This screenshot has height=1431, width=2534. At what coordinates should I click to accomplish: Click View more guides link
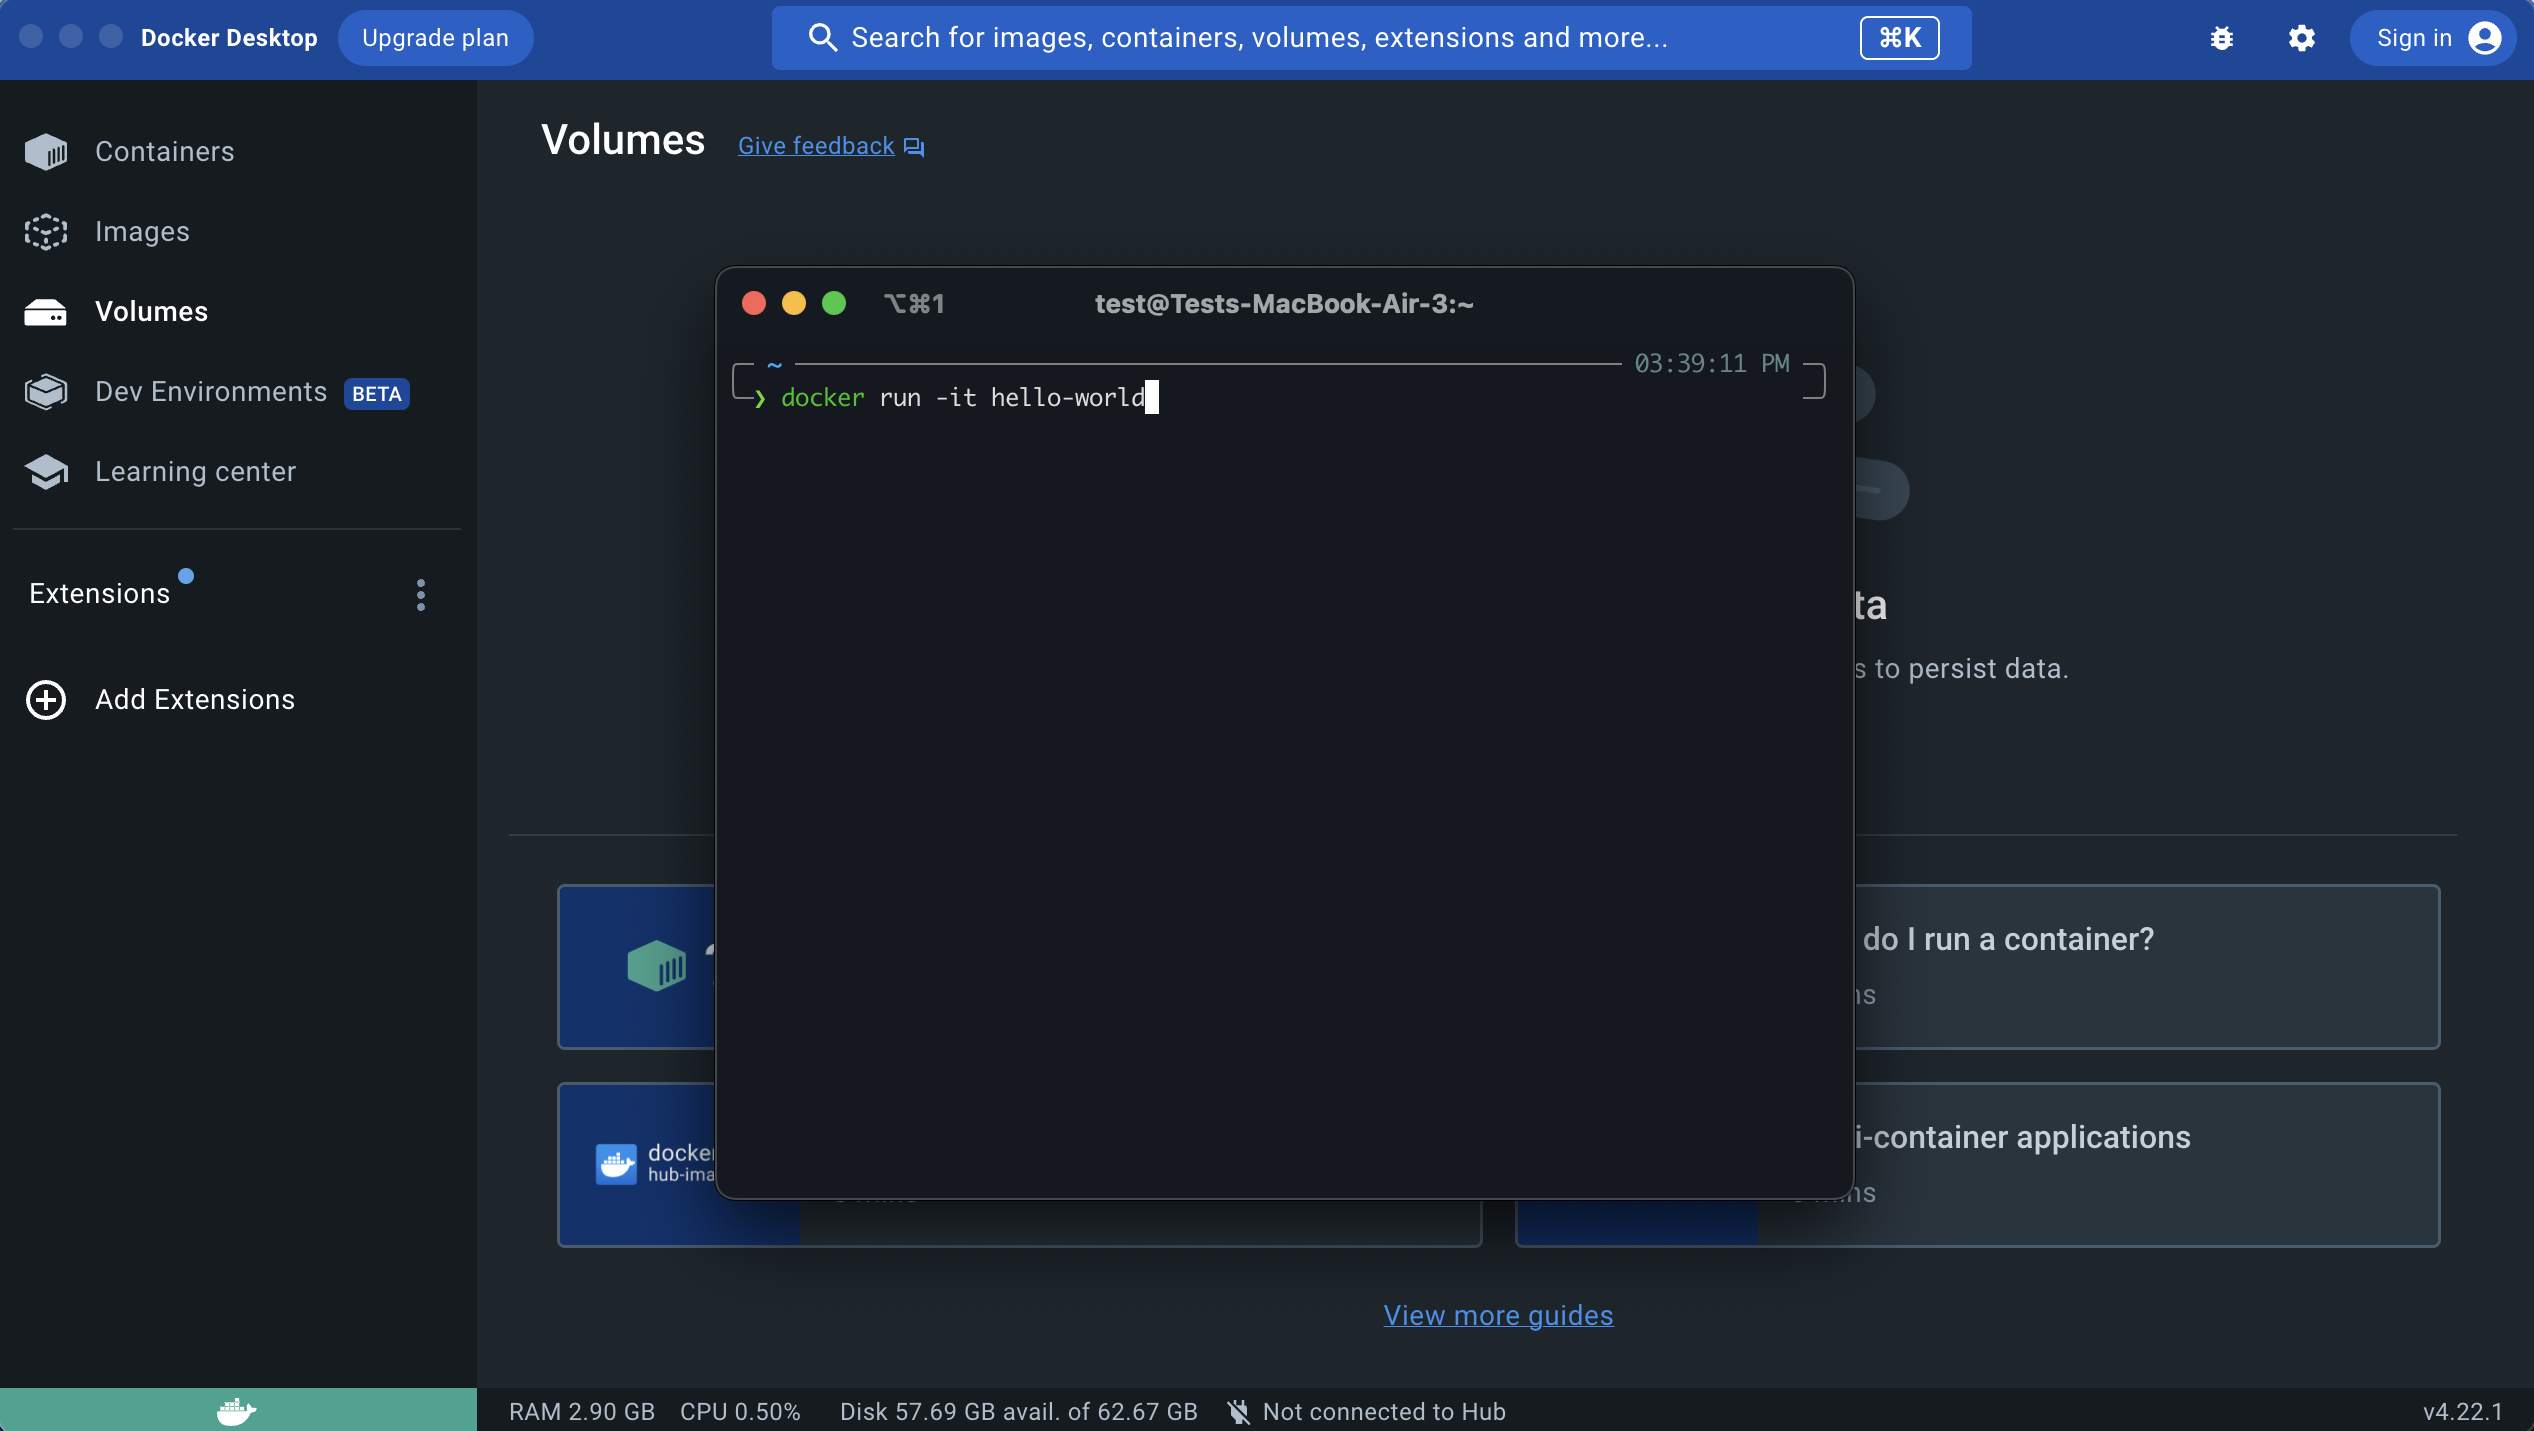tap(1498, 1316)
